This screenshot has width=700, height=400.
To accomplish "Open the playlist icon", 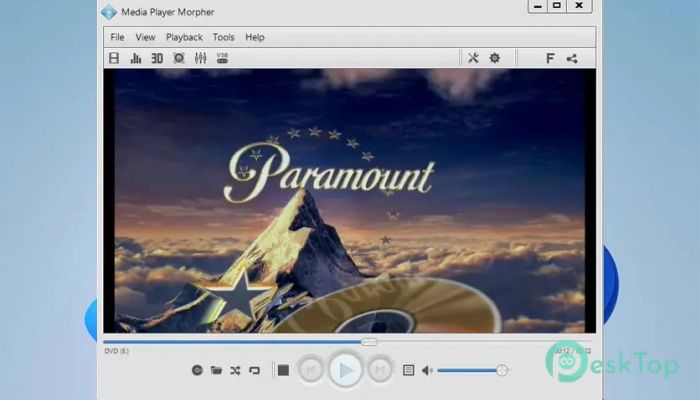I will (408, 370).
